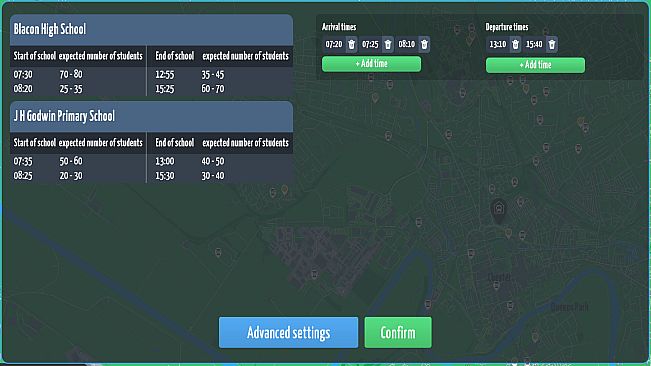Click the large school marker on map
651x366 pixels.
pyautogui.click(x=499, y=210)
